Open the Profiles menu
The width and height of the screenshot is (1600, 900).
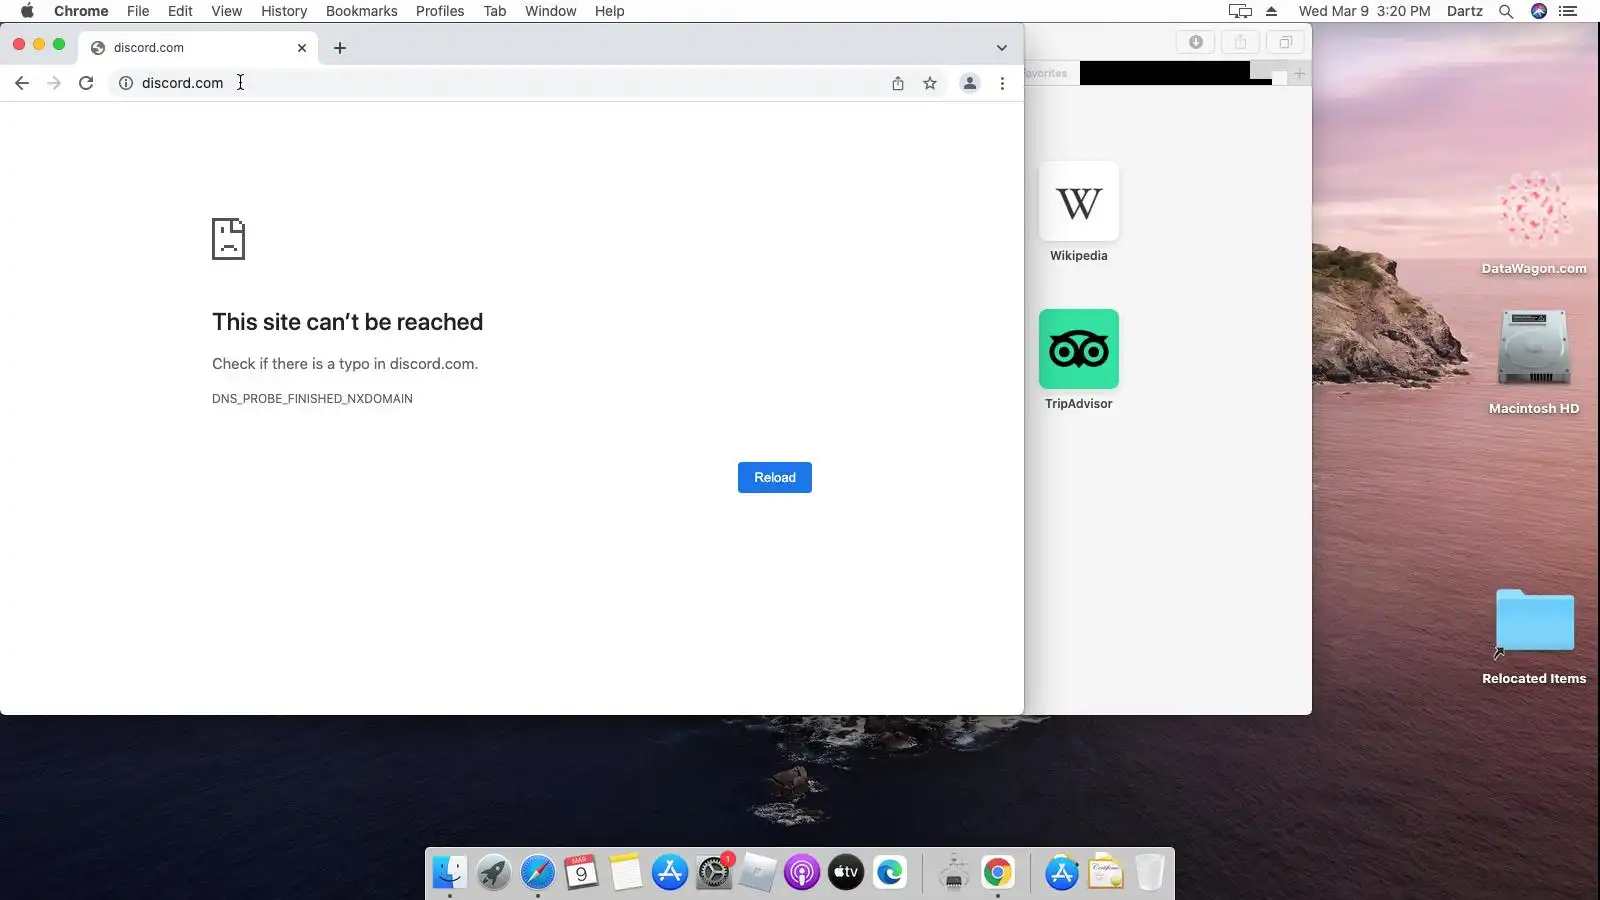(440, 11)
